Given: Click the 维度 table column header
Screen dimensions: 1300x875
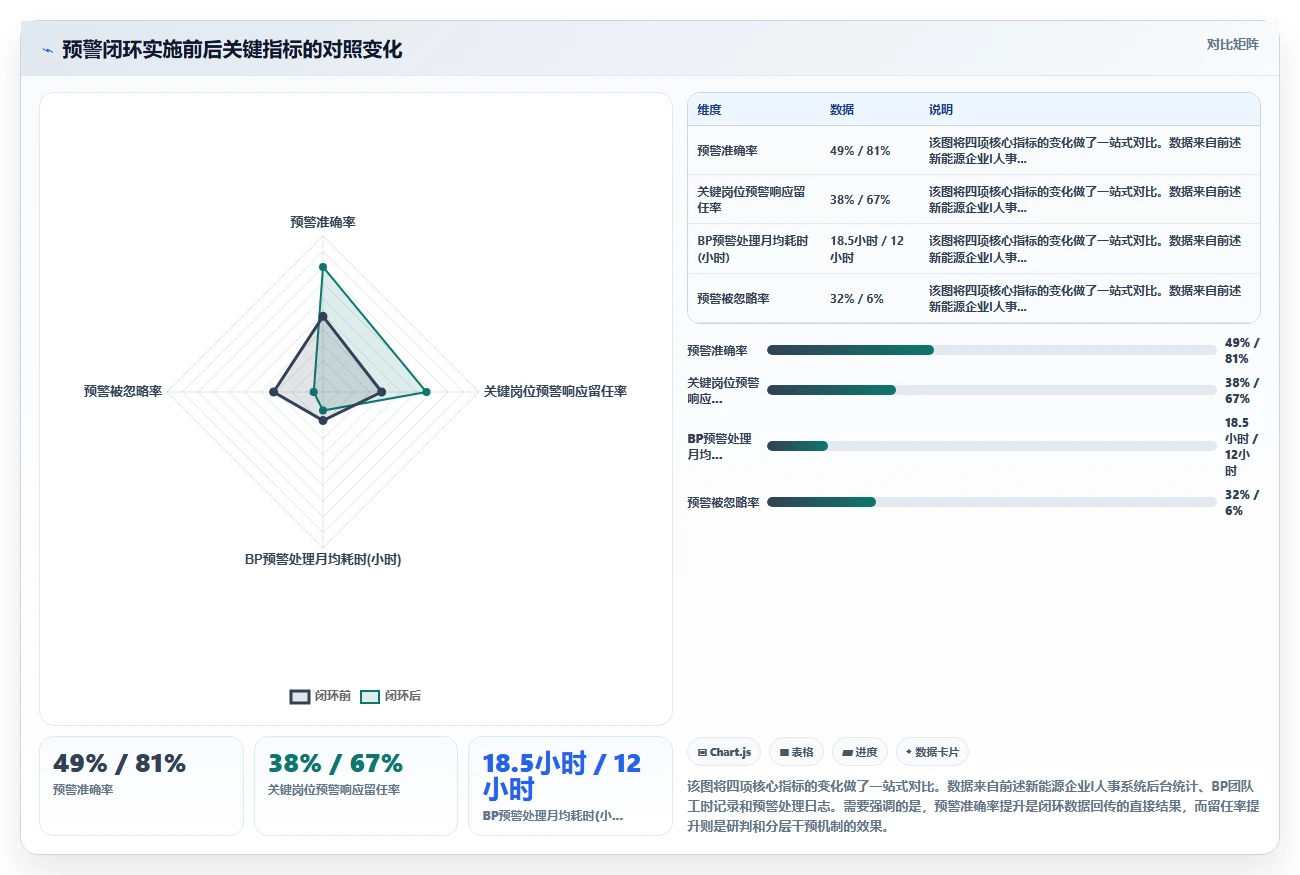Looking at the screenshot, I should pos(710,110).
